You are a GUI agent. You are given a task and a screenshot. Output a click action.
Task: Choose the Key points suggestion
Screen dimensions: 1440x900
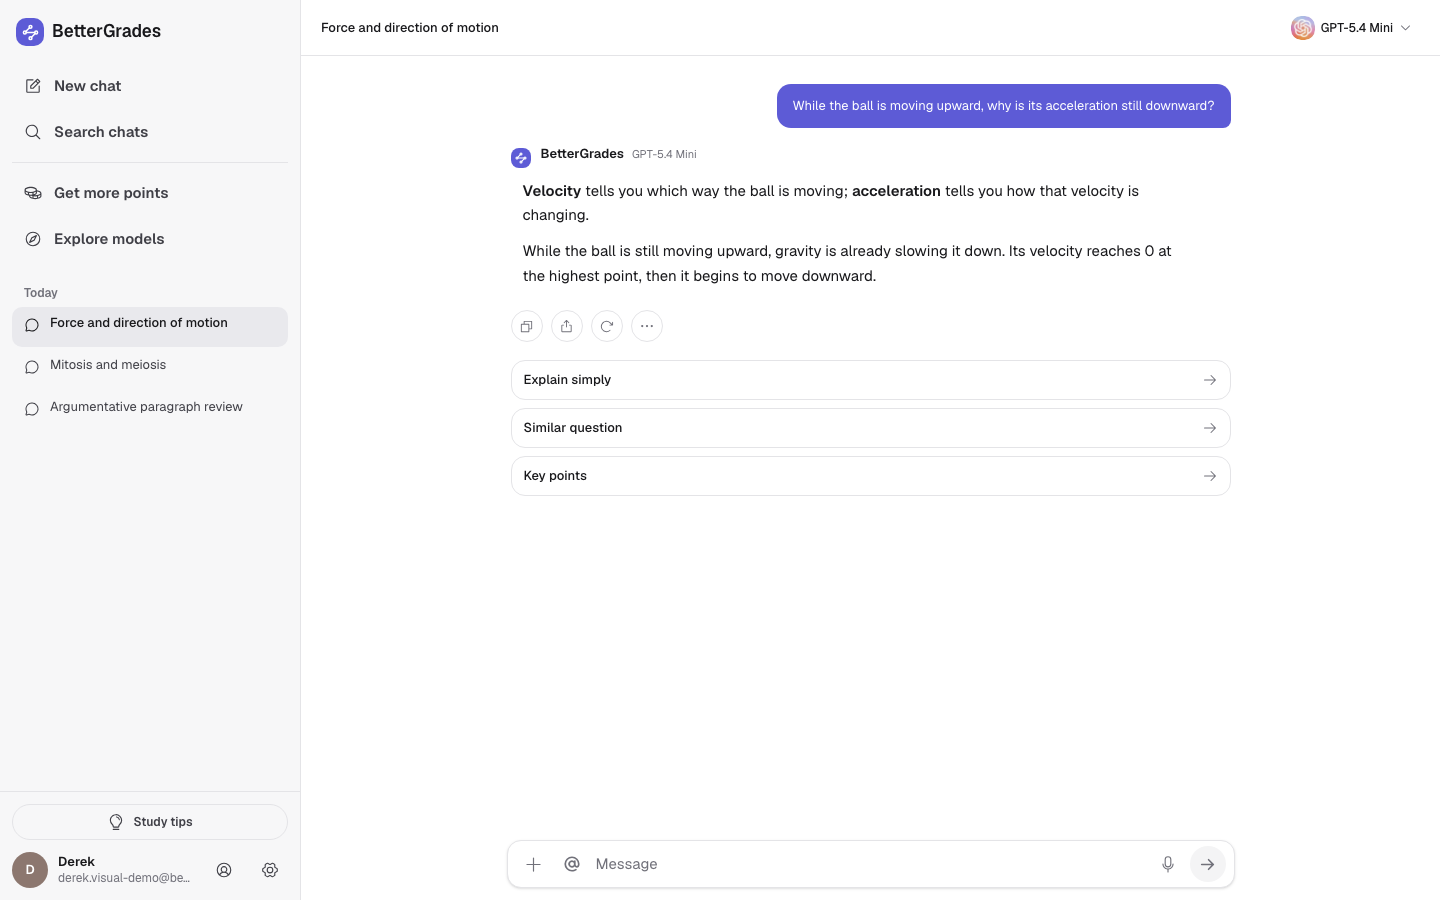coord(871,476)
